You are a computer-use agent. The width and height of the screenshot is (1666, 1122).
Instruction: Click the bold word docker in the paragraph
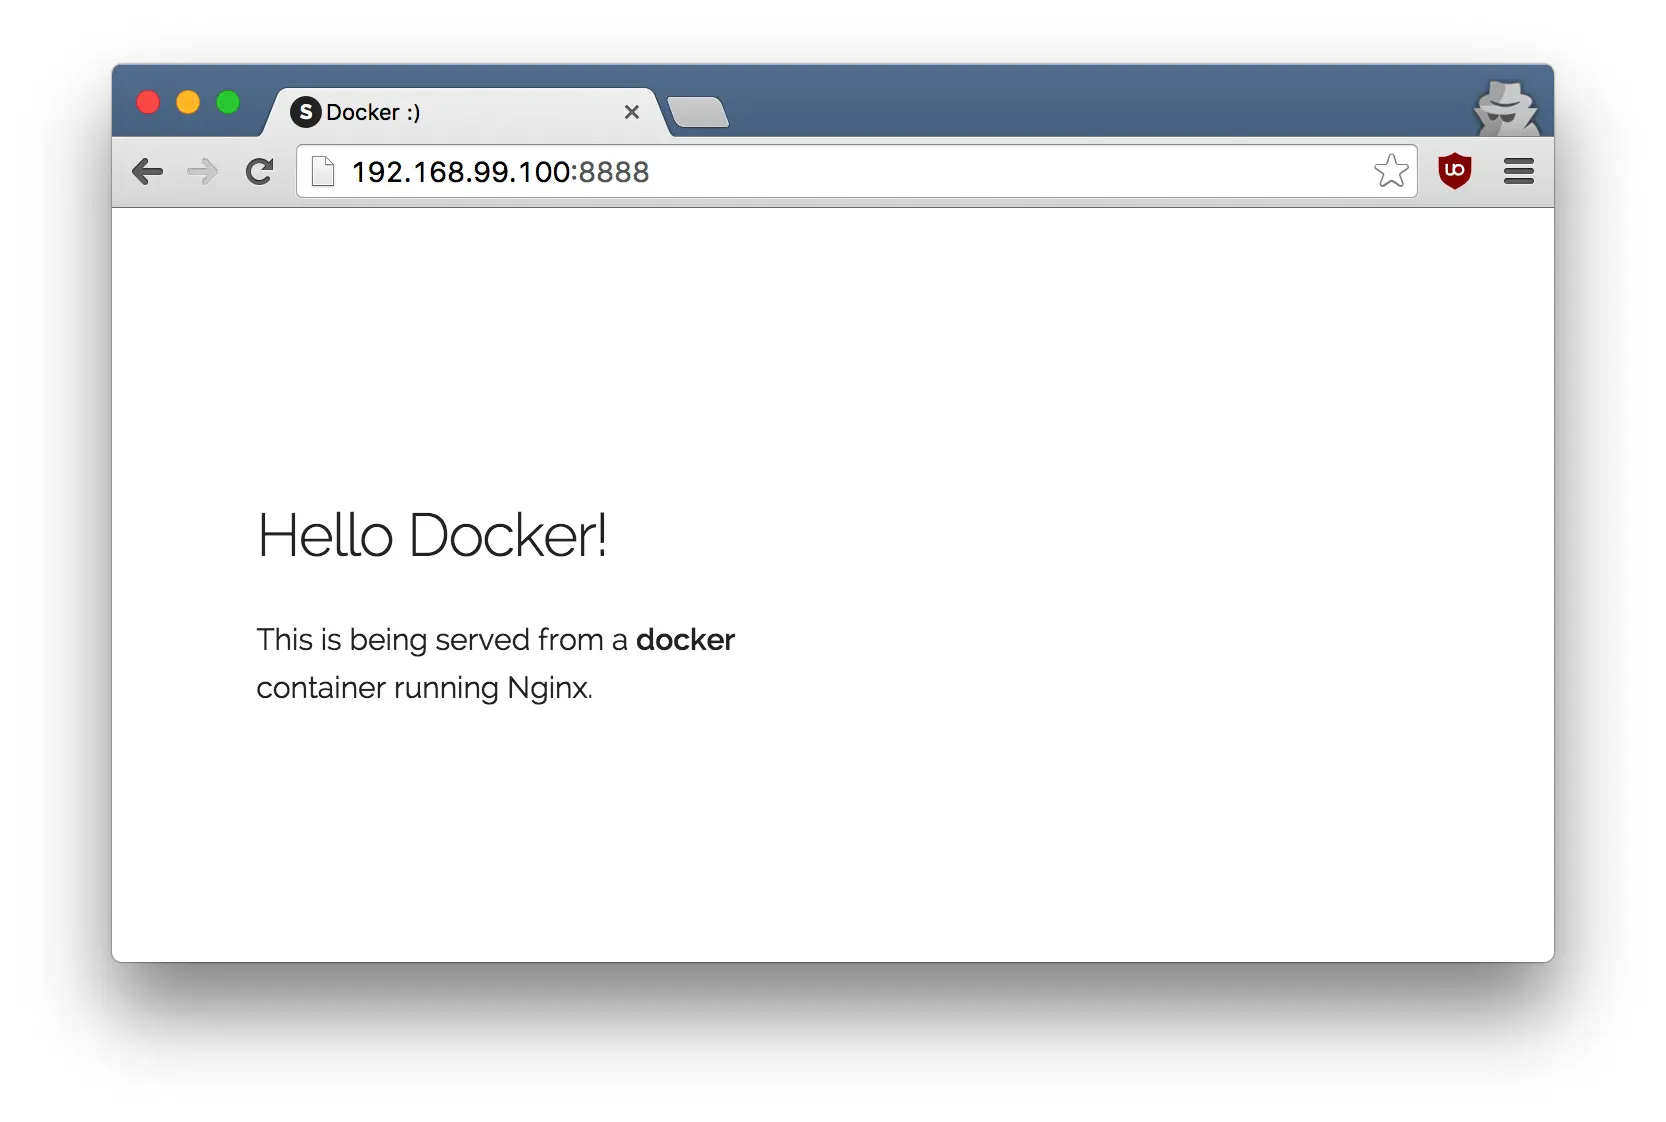click(685, 640)
